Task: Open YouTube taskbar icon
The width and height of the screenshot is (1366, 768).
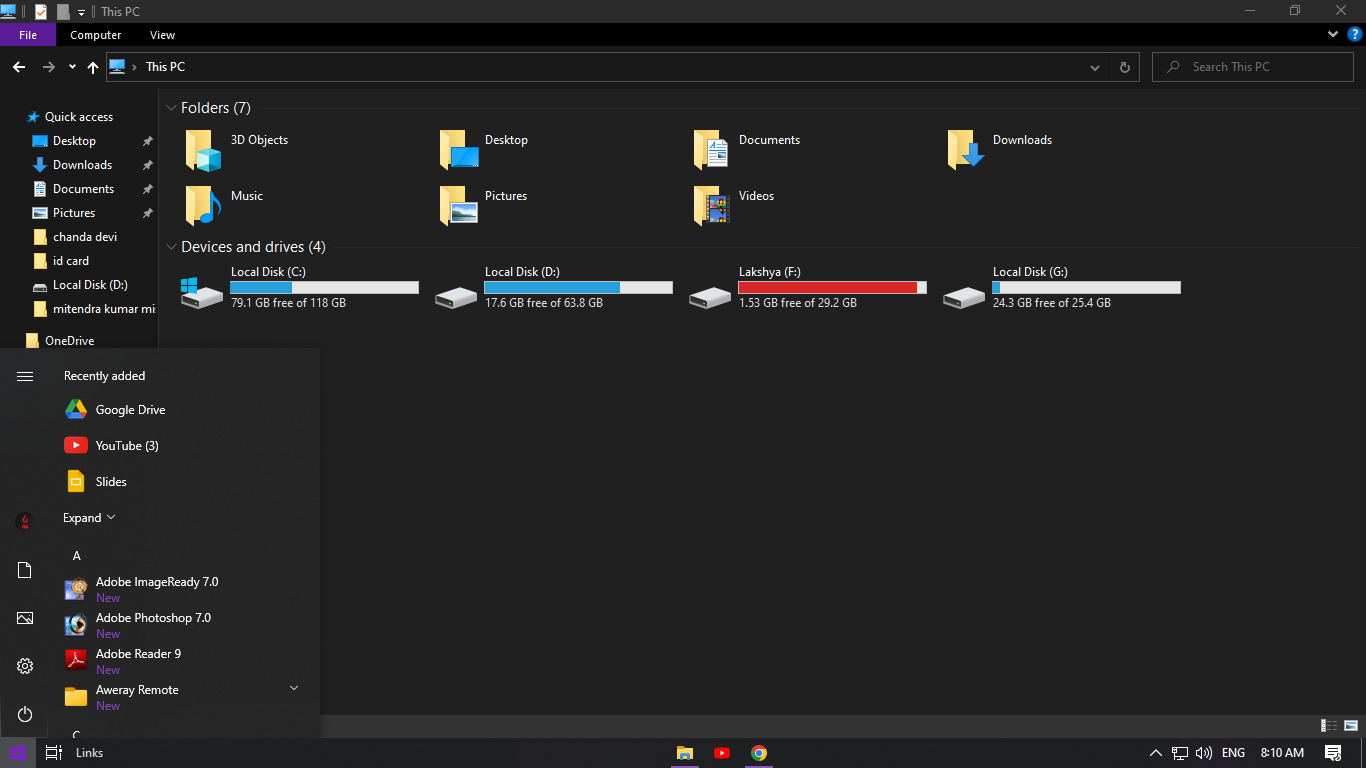Action: coord(722,753)
